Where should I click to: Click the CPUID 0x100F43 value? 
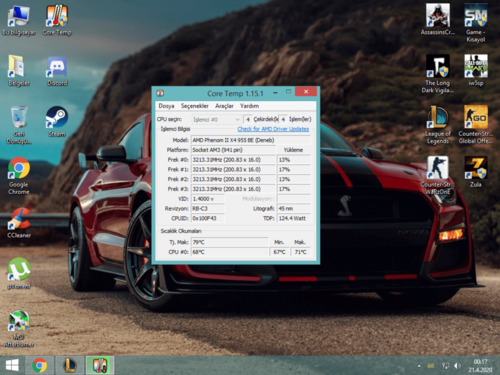pos(208,218)
